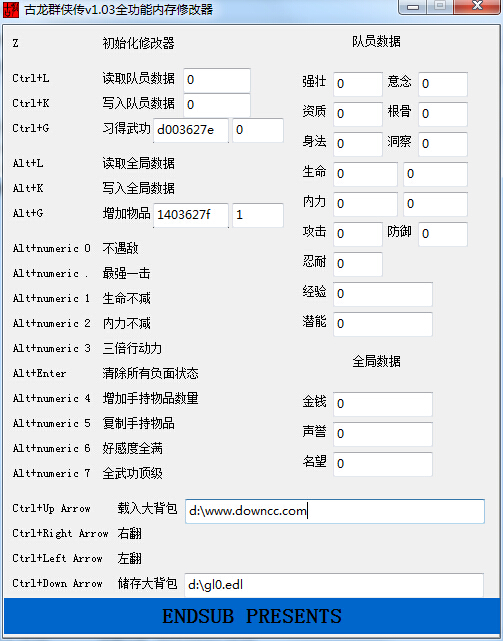
Task: Click the 增加手持物品数量 label
Action: click(x=150, y=398)
